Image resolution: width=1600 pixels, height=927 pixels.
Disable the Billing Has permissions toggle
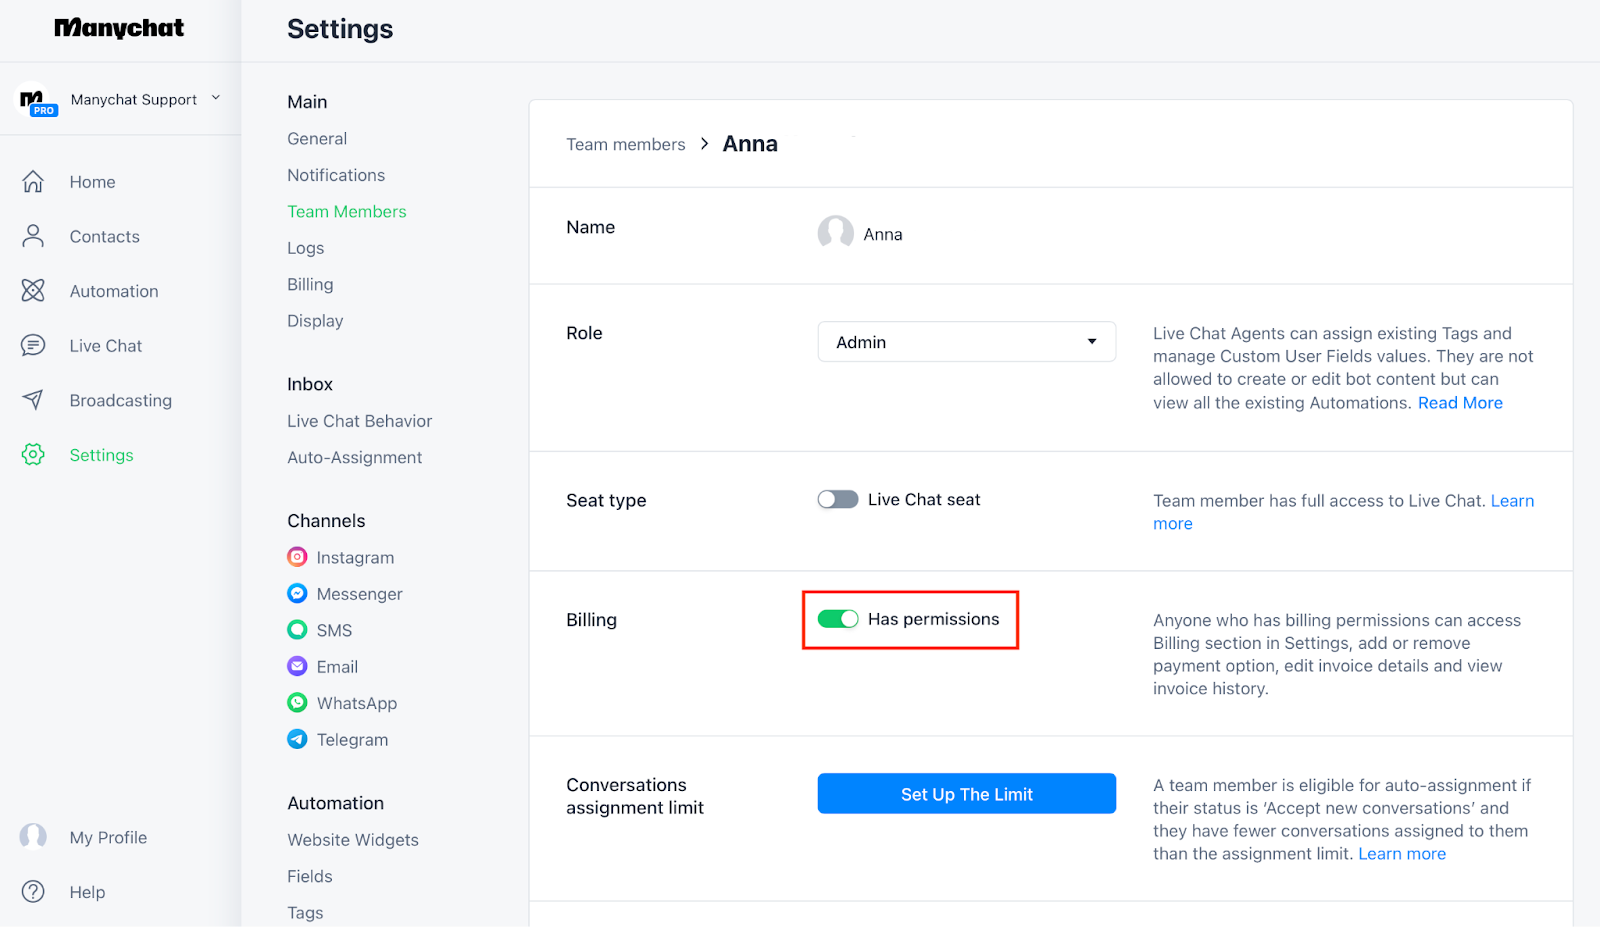[x=838, y=619]
